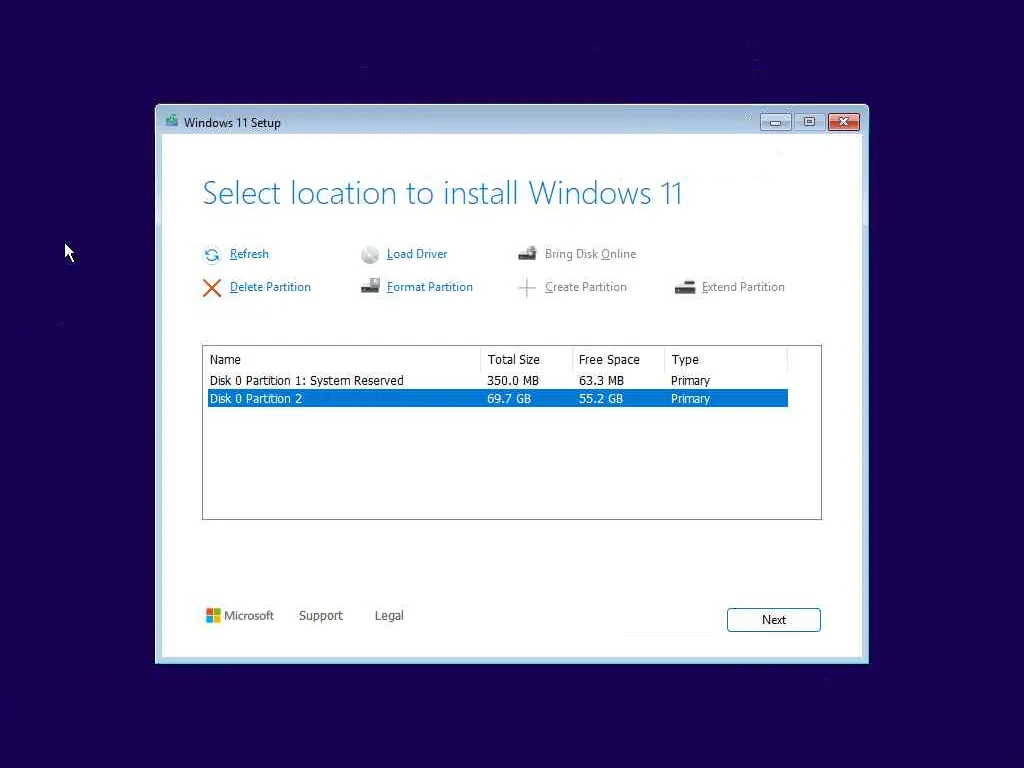Click the 55.2 GB free space cell
This screenshot has height=768, width=1024.
point(600,398)
